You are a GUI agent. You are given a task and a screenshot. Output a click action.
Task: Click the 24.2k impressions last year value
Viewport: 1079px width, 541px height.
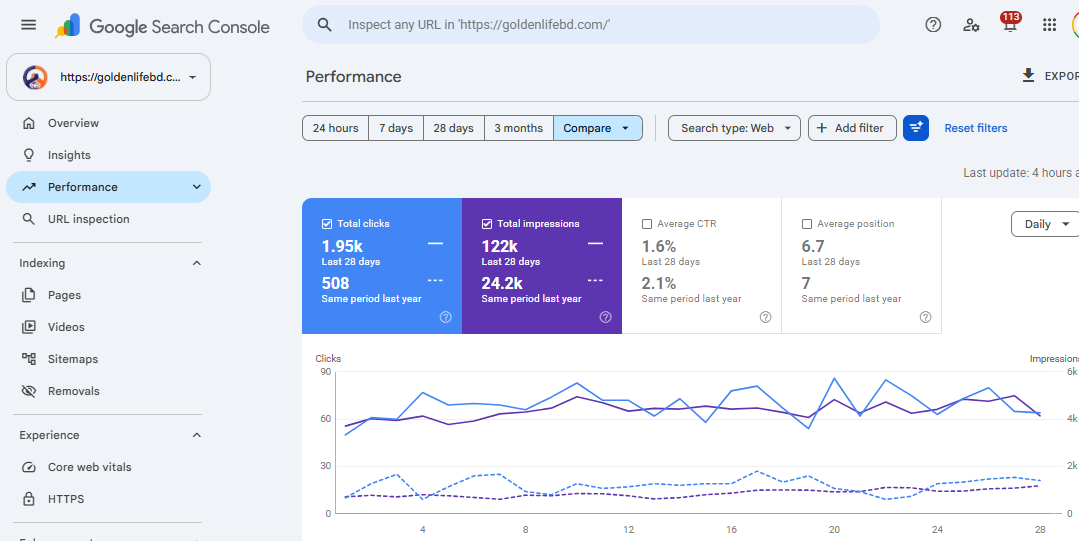tap(502, 283)
